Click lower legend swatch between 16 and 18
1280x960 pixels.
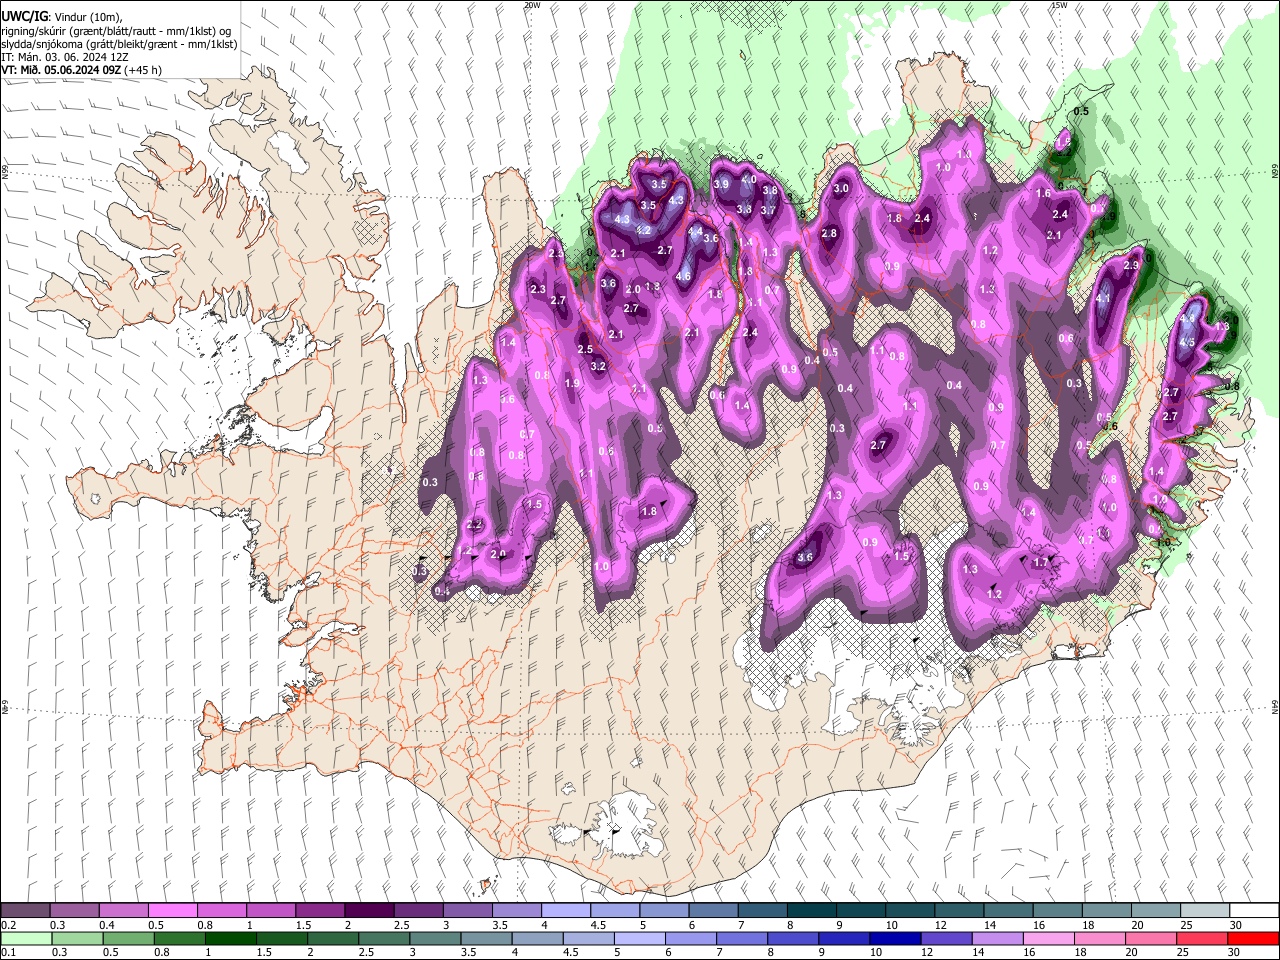1047,938
